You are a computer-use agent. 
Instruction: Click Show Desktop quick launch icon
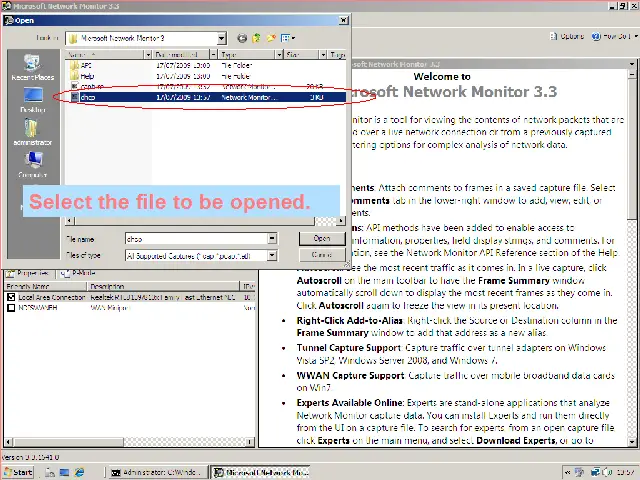coord(64,472)
